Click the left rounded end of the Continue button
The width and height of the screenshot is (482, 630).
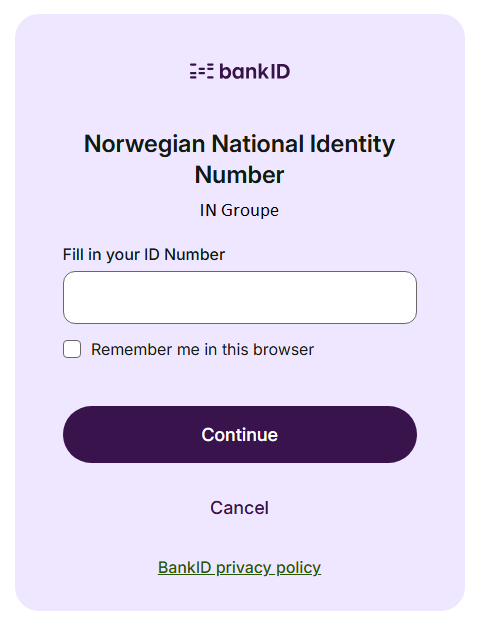pyautogui.click(x=80, y=434)
